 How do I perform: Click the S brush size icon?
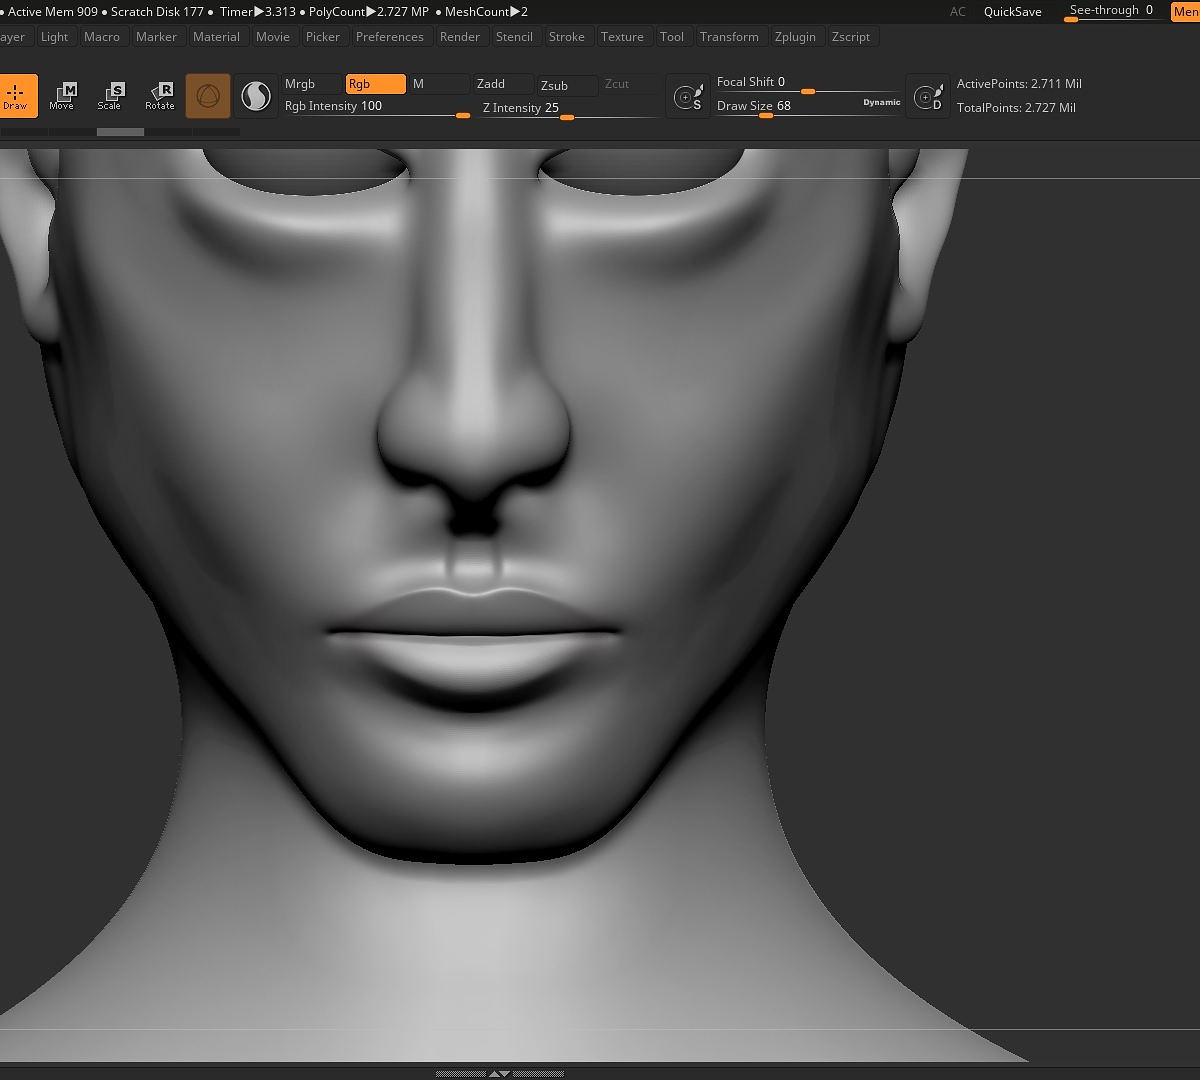pyautogui.click(x=688, y=96)
